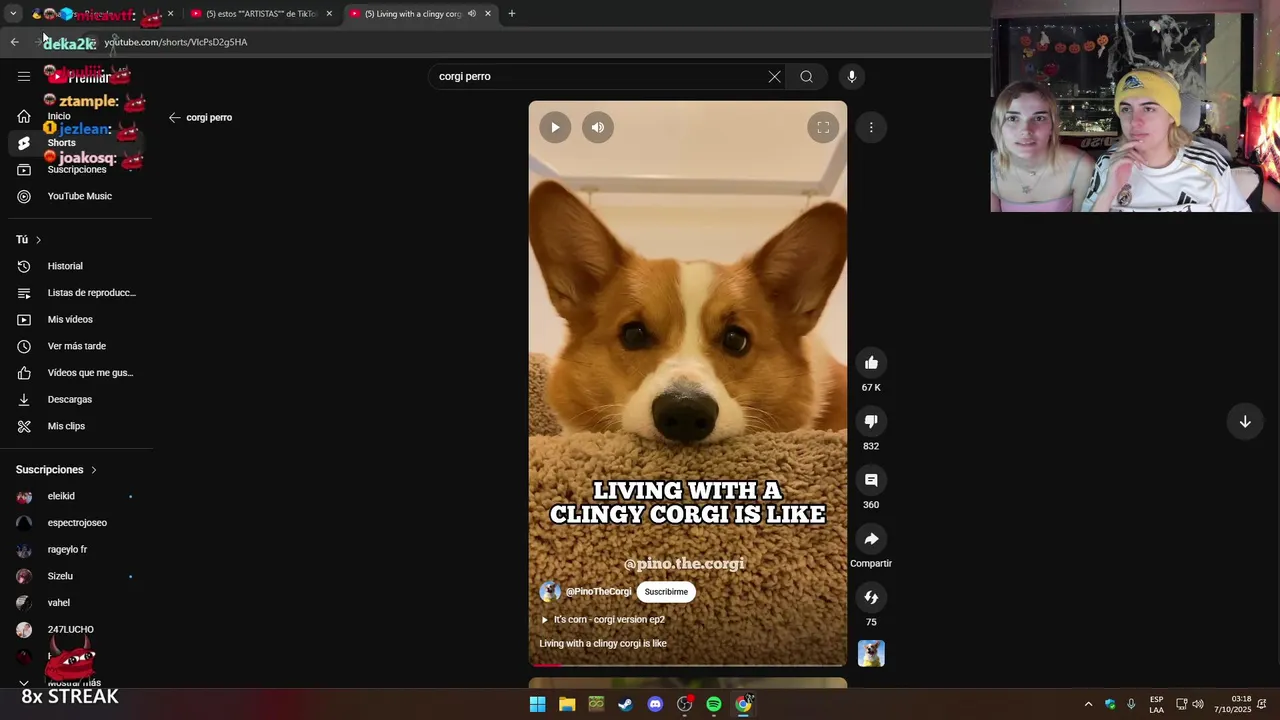
Task: Open the tab search dropdown arrow
Action: 13,14
